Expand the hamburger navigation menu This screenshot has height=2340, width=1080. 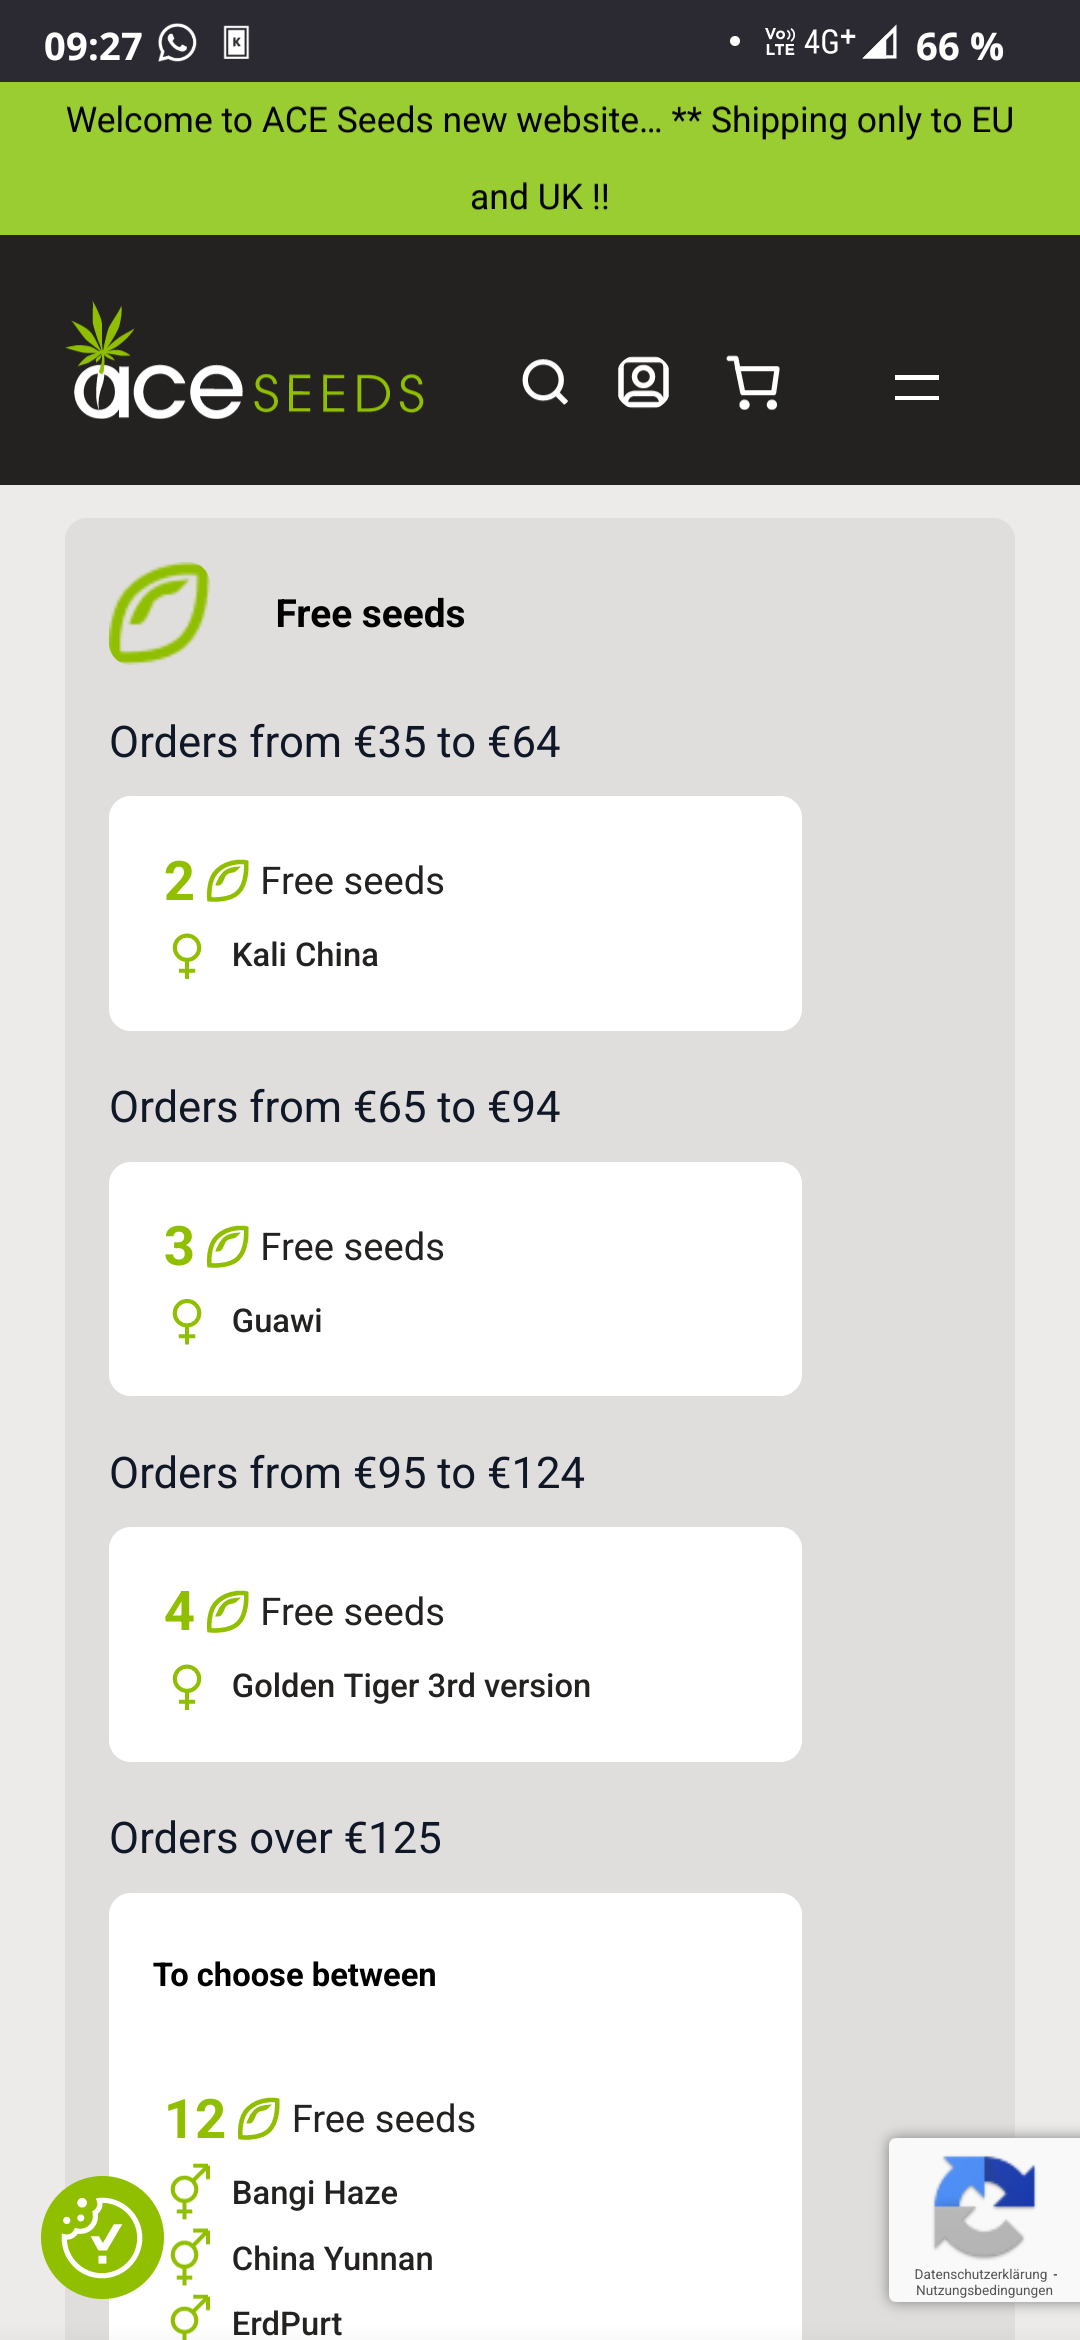click(x=916, y=387)
